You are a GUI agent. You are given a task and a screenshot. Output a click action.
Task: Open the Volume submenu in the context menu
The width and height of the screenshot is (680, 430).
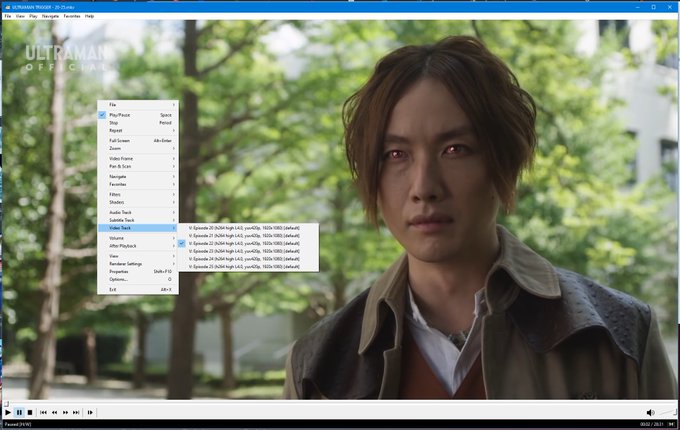[x=138, y=238]
